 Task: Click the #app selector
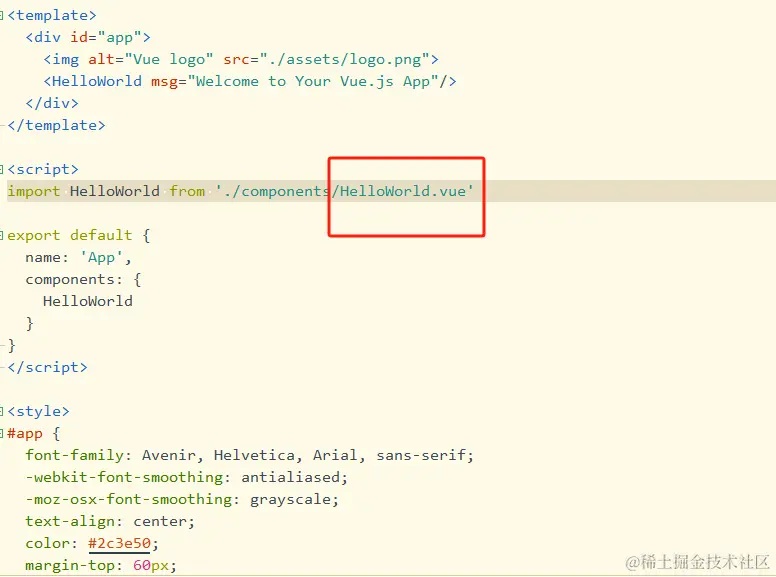pyautogui.click(x=25, y=433)
